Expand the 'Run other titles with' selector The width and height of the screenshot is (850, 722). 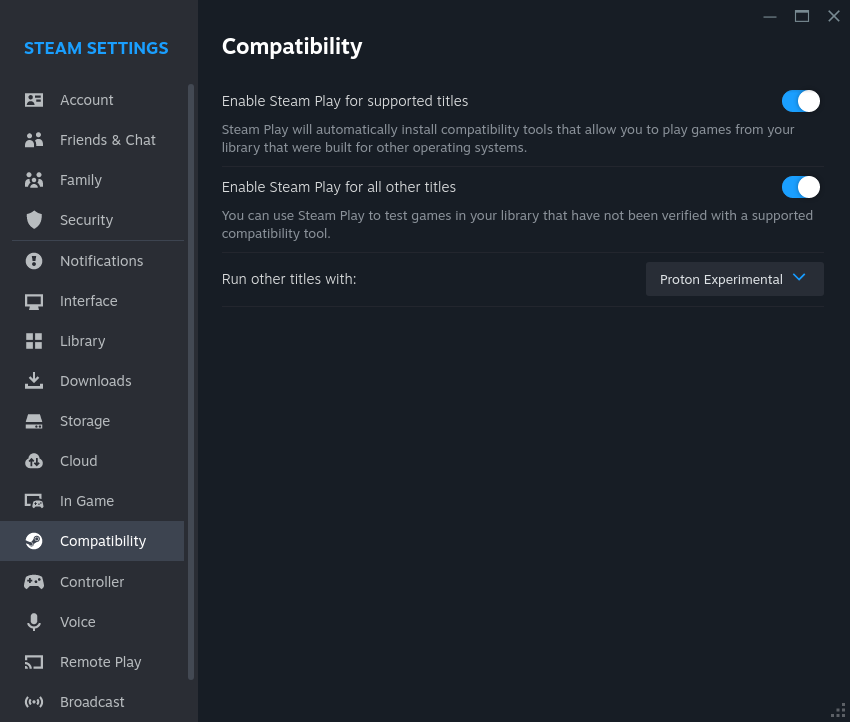(x=734, y=279)
